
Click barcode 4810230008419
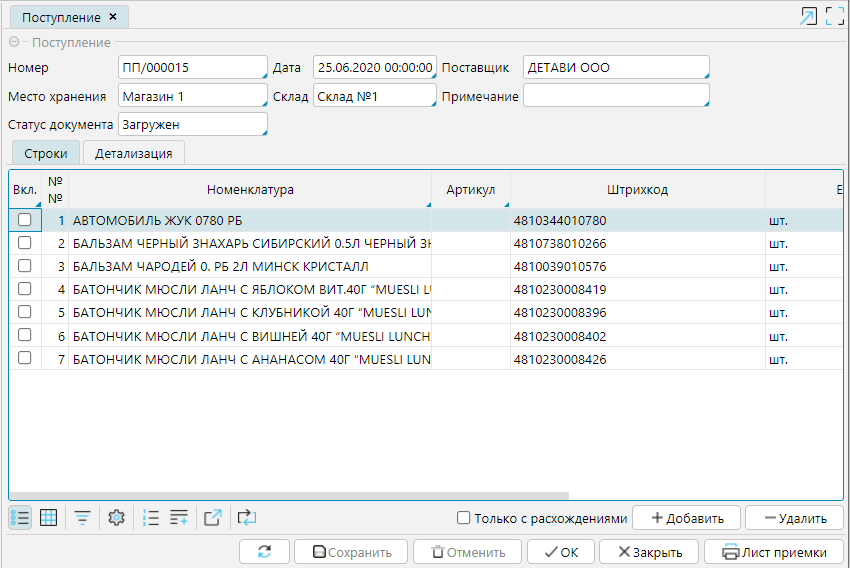point(560,290)
